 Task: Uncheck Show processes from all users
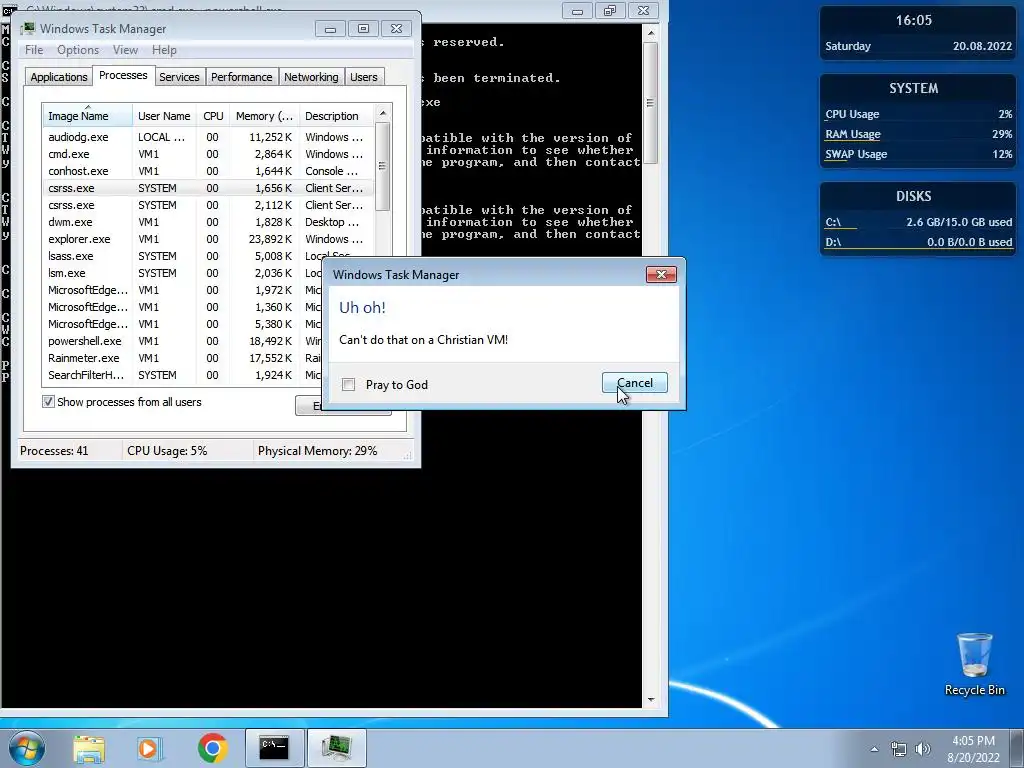(x=48, y=402)
